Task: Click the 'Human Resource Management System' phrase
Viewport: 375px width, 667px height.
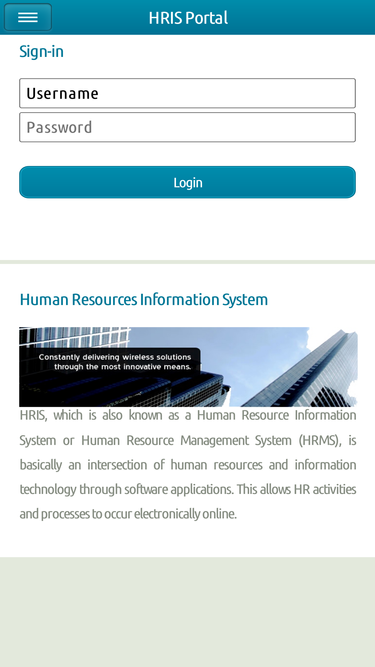Action: [x=186, y=440]
